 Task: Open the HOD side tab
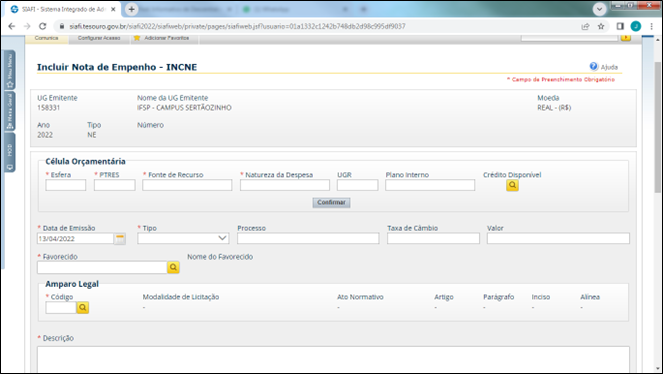pyautogui.click(x=10, y=152)
